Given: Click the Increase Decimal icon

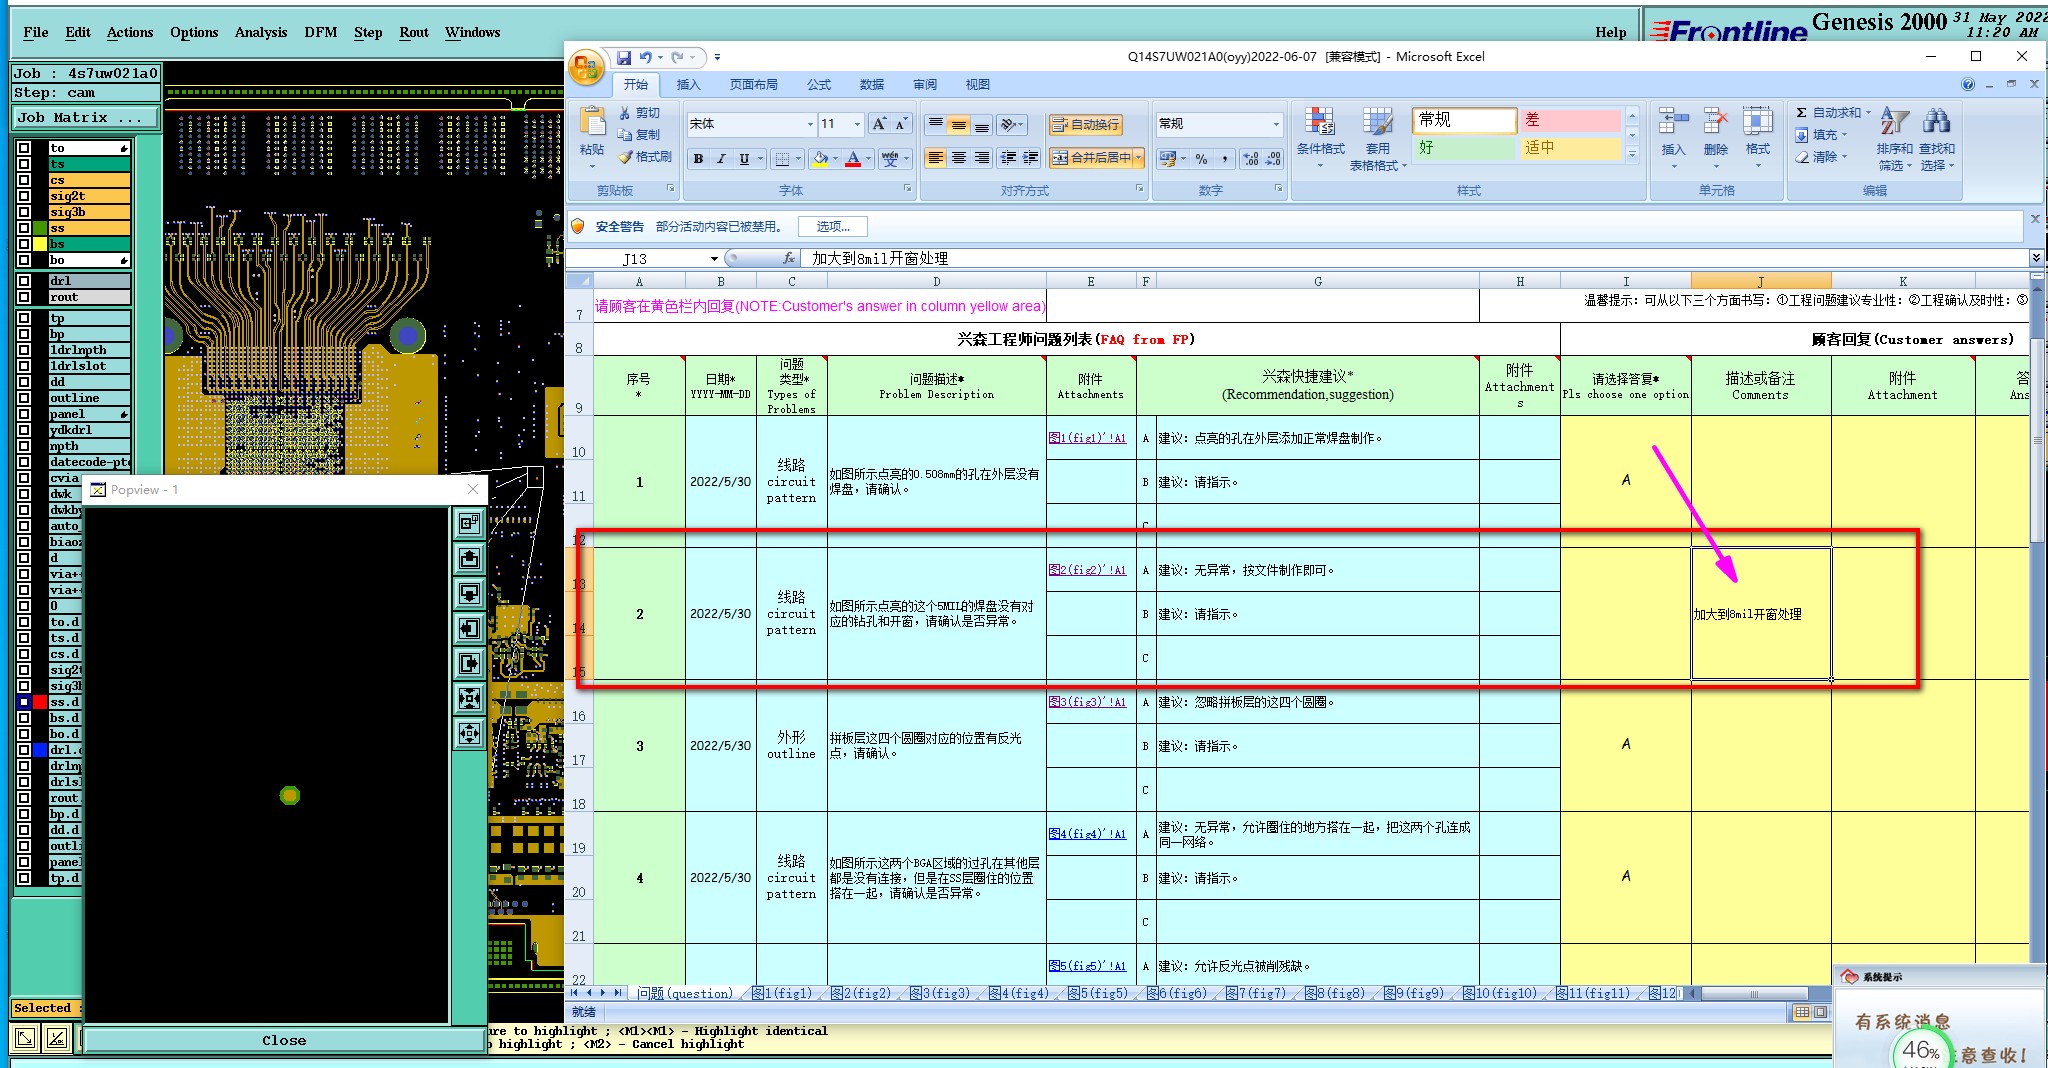Looking at the screenshot, I should [x=1251, y=159].
